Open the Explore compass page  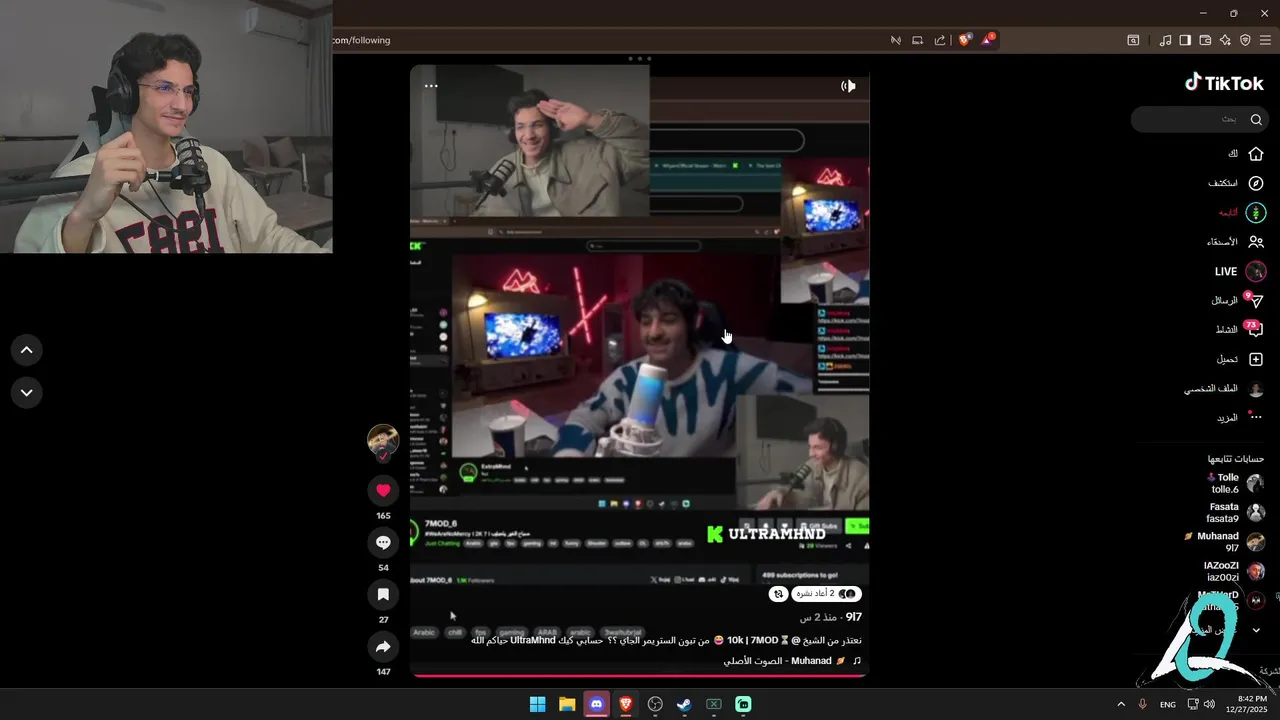click(1236, 183)
